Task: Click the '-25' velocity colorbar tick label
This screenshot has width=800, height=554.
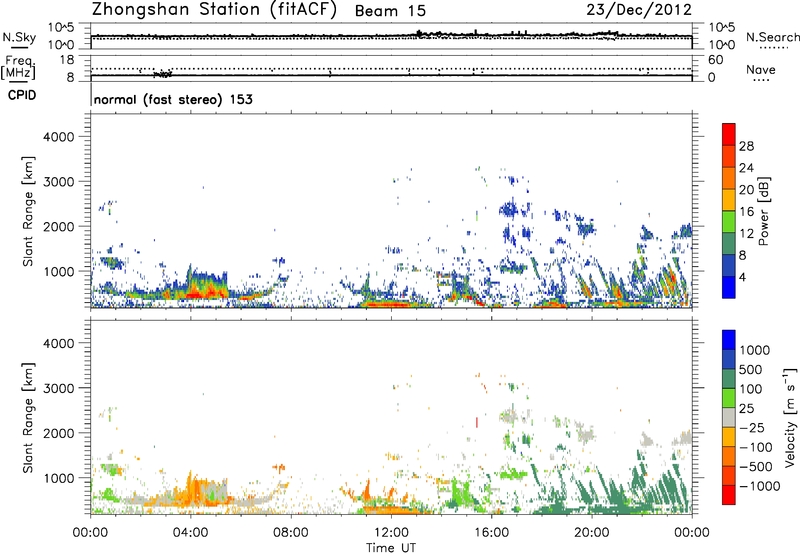Action: click(752, 427)
